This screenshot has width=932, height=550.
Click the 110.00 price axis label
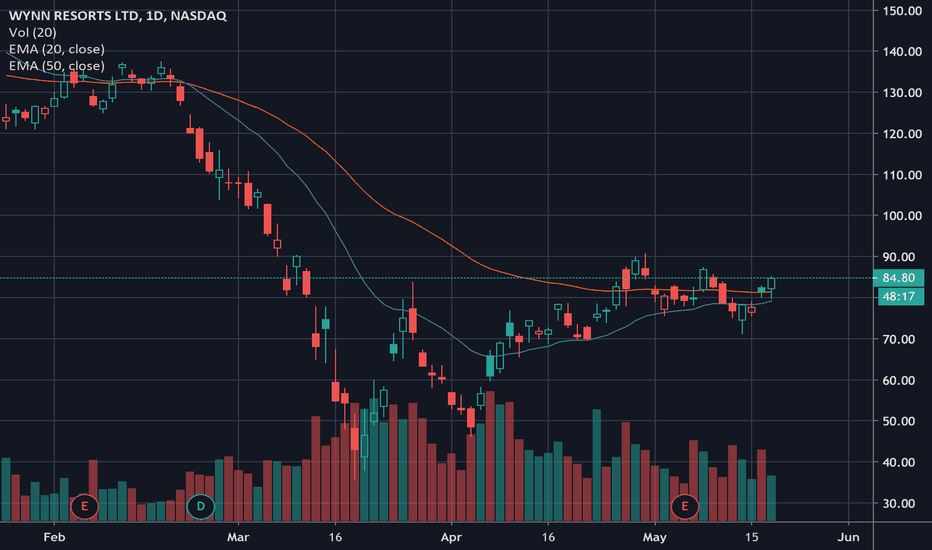[902, 175]
